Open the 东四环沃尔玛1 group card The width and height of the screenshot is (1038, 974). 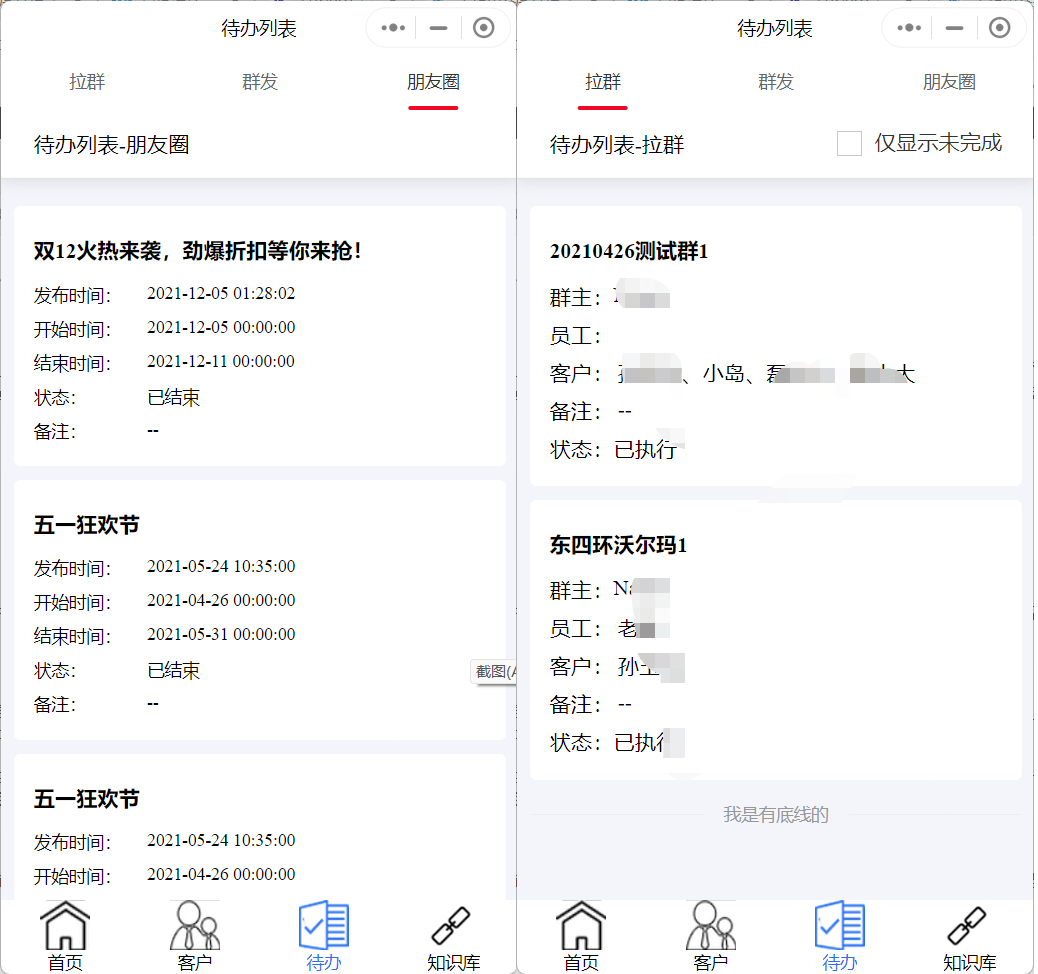click(x=775, y=640)
